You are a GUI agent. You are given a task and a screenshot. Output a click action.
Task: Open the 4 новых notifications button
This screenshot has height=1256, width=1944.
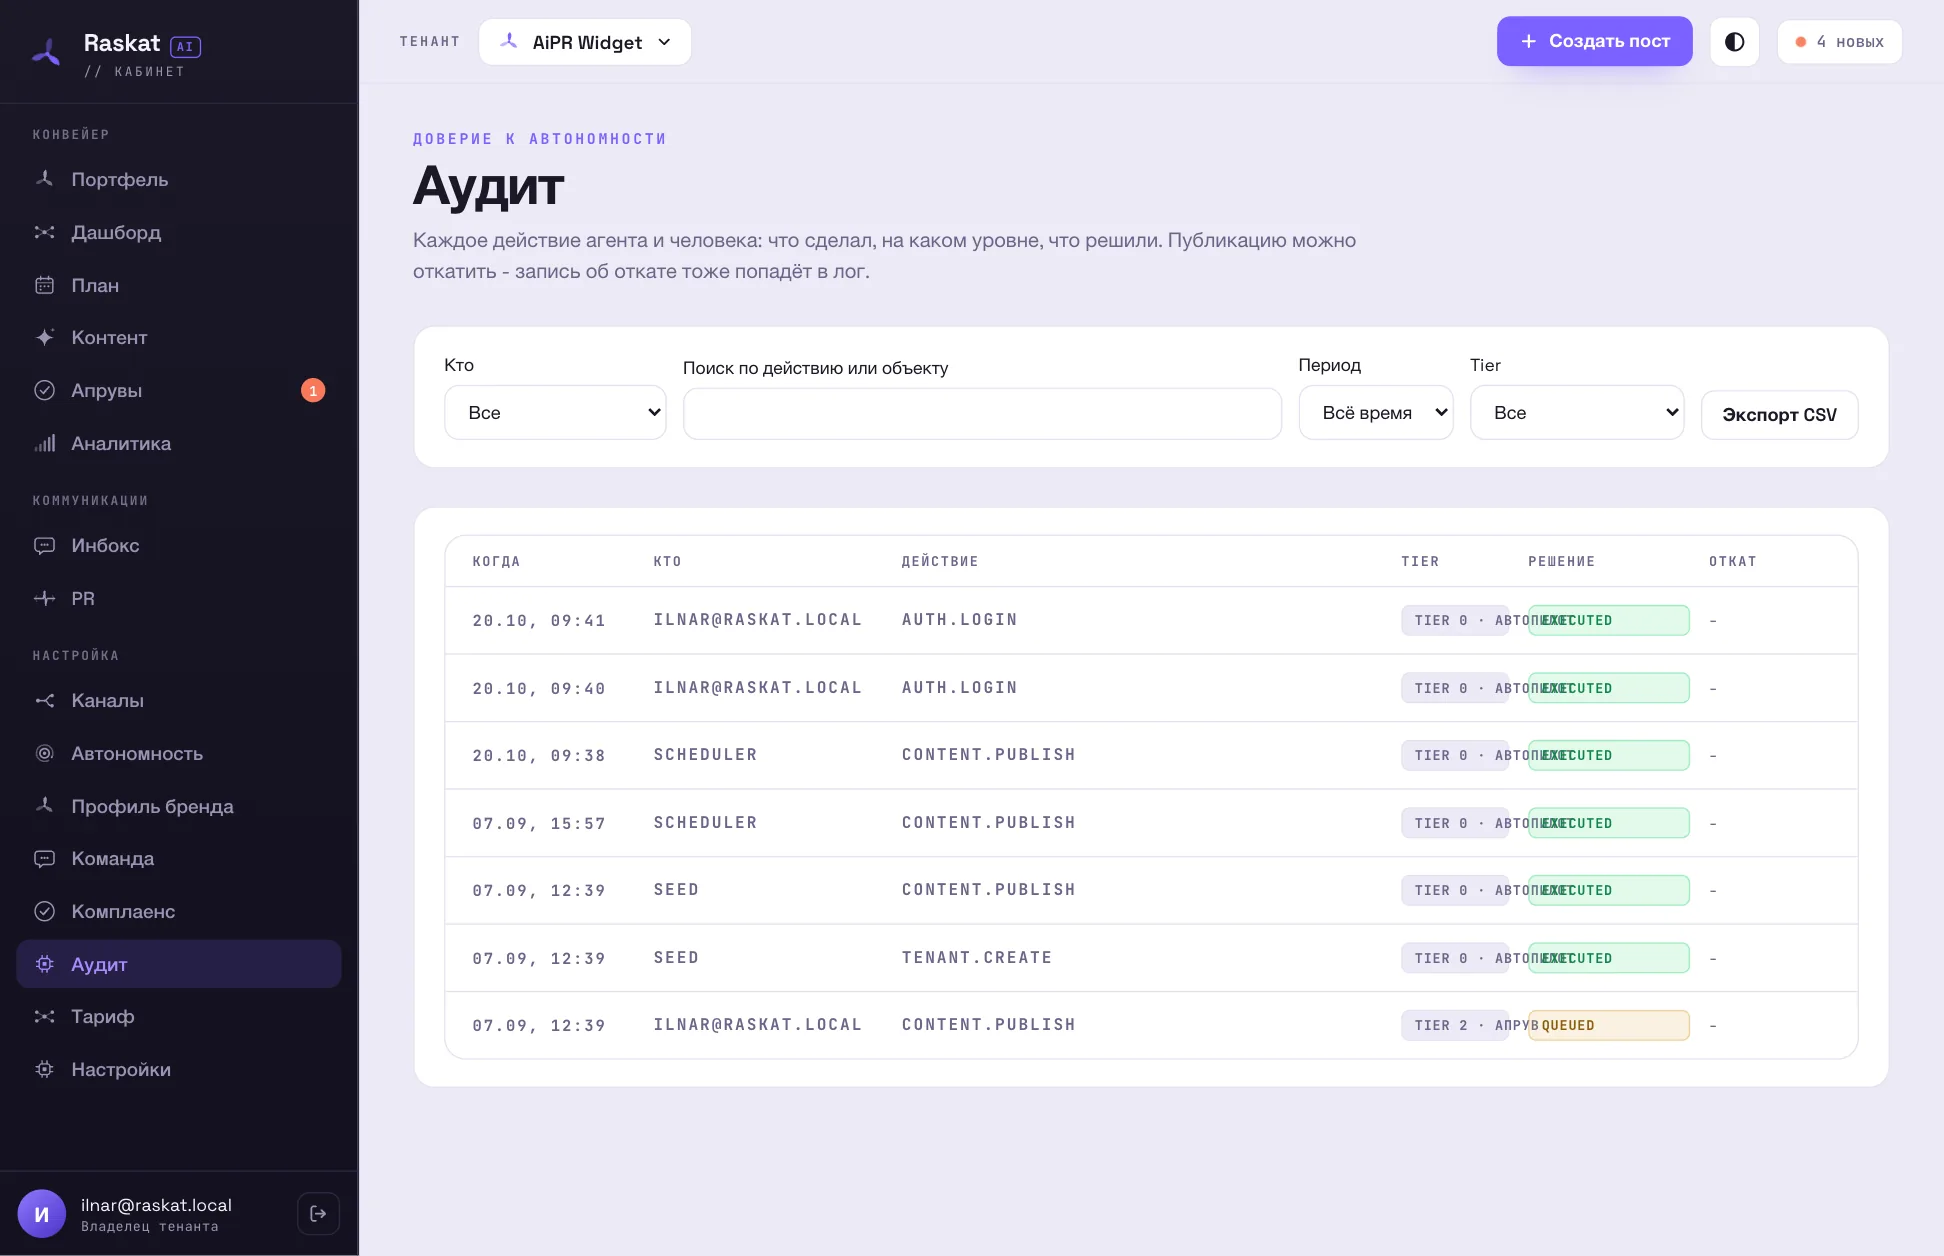tap(1839, 42)
